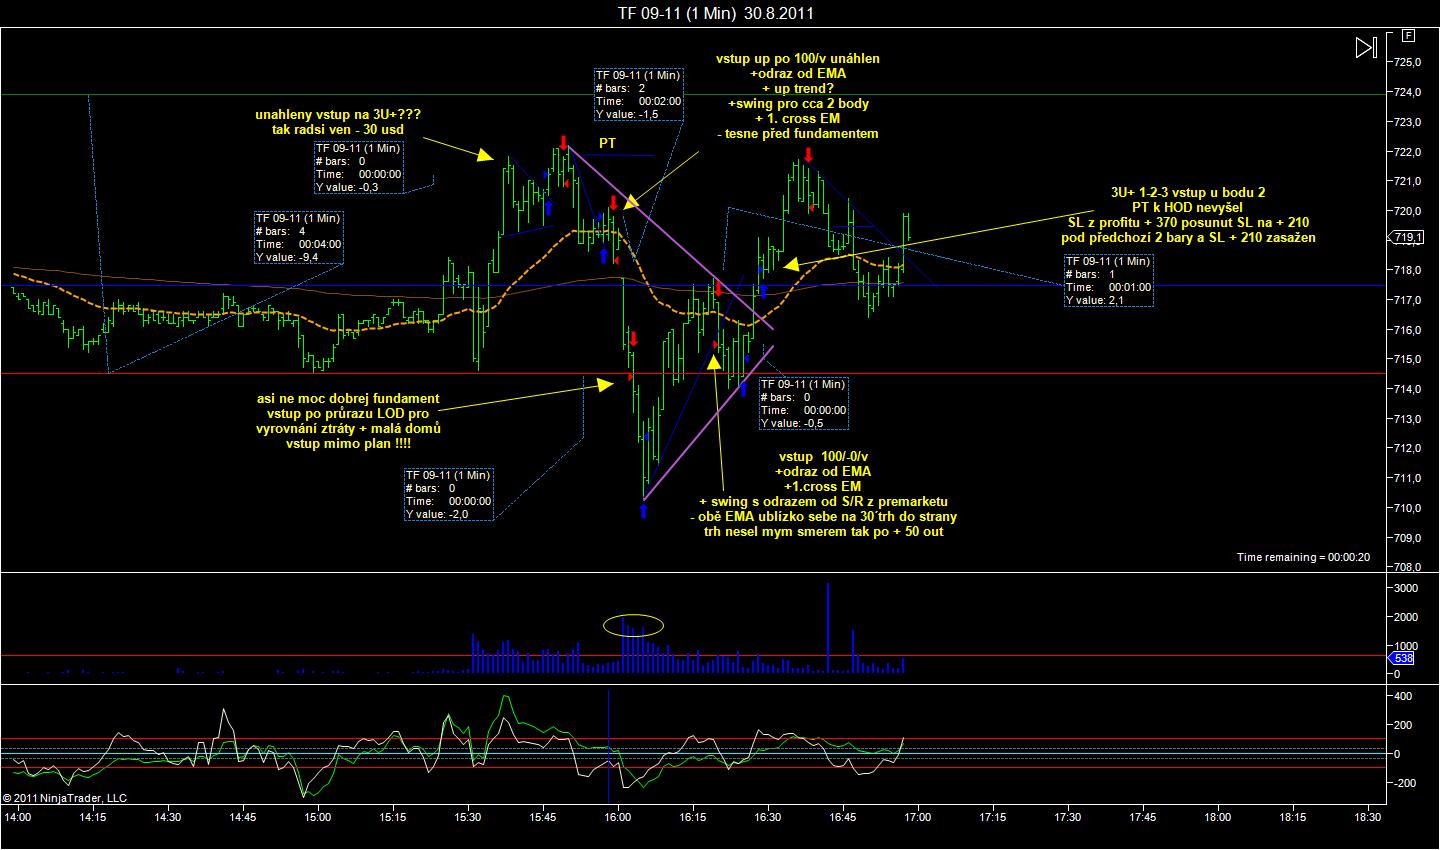Click the 717,0 price axis label
1440x850 pixels.
click(1407, 300)
